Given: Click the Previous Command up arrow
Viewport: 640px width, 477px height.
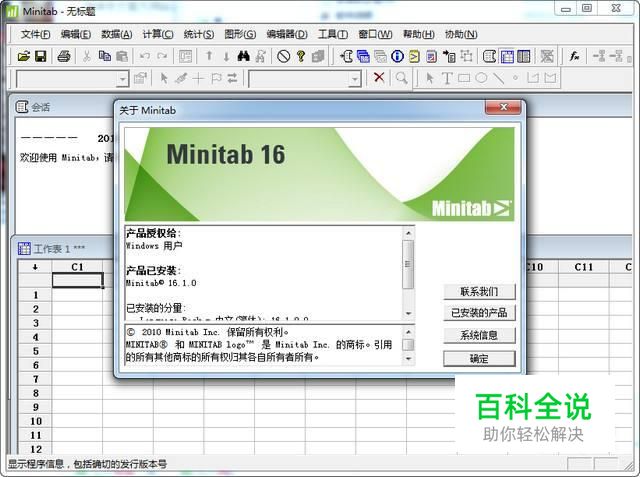Looking at the screenshot, I should (x=209, y=56).
